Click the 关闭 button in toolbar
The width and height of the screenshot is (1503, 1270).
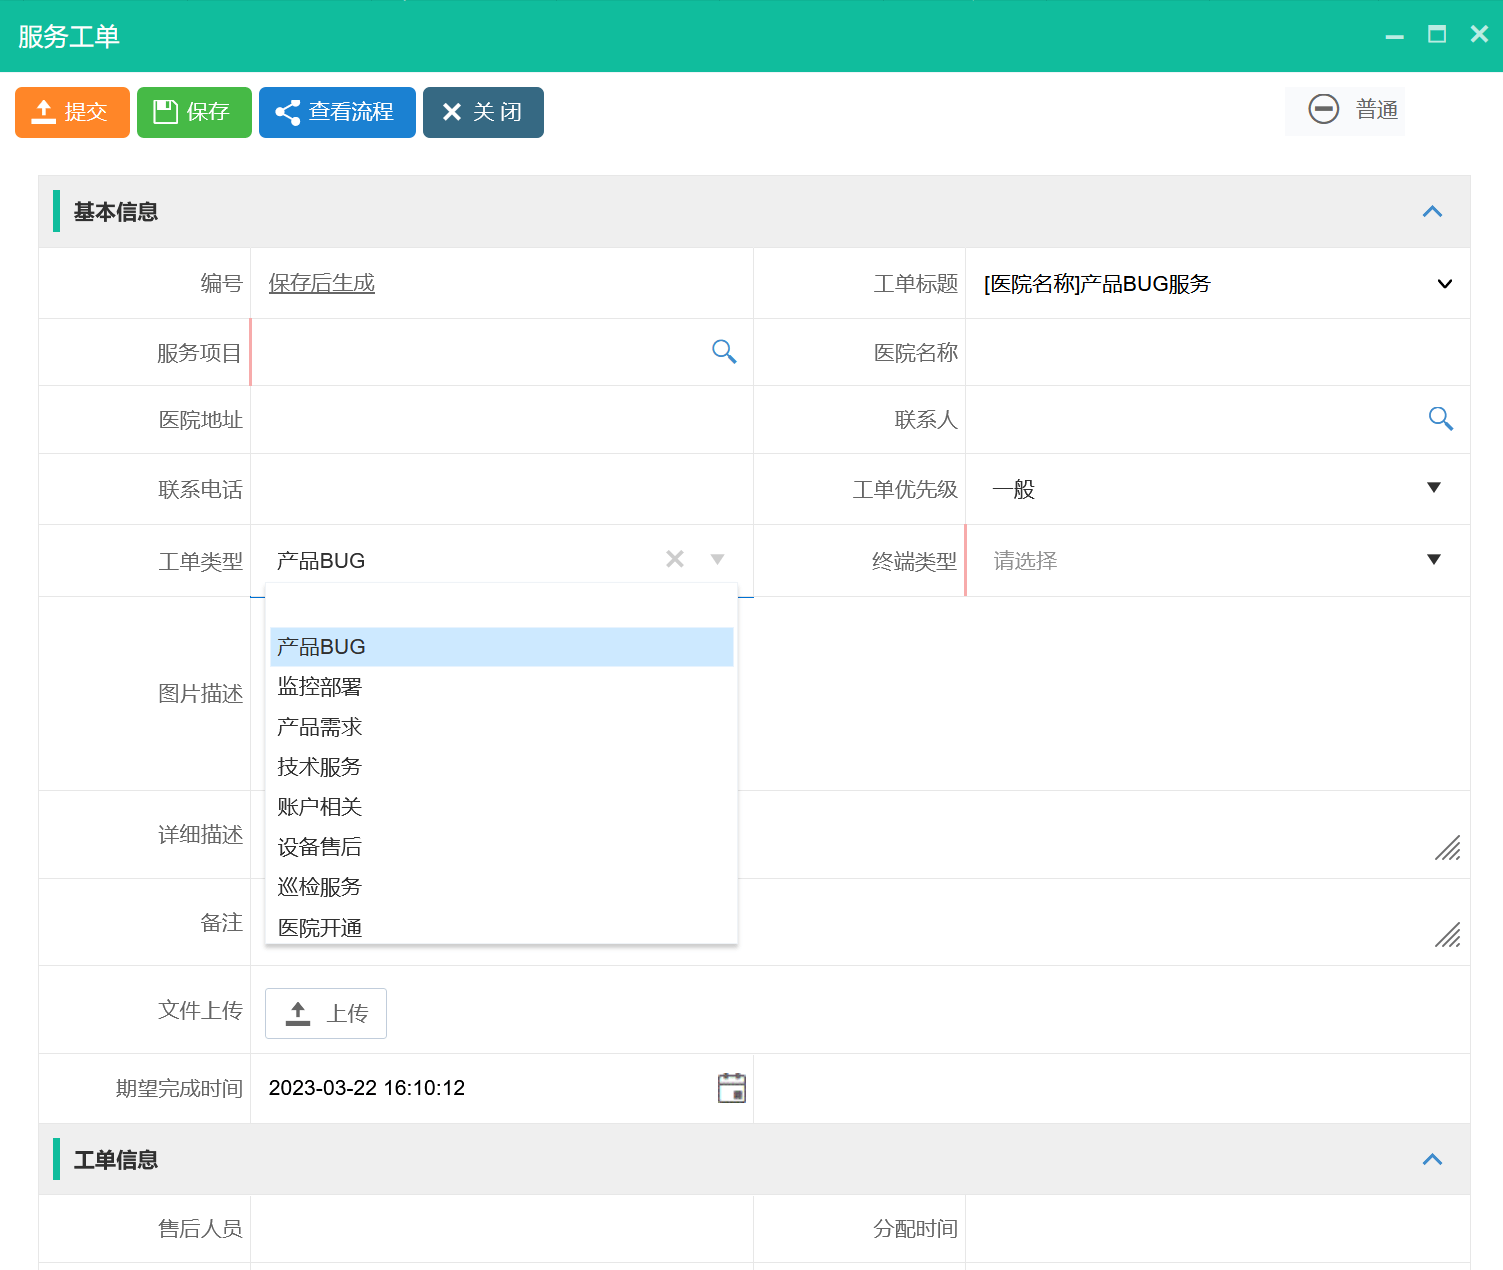tap(483, 112)
